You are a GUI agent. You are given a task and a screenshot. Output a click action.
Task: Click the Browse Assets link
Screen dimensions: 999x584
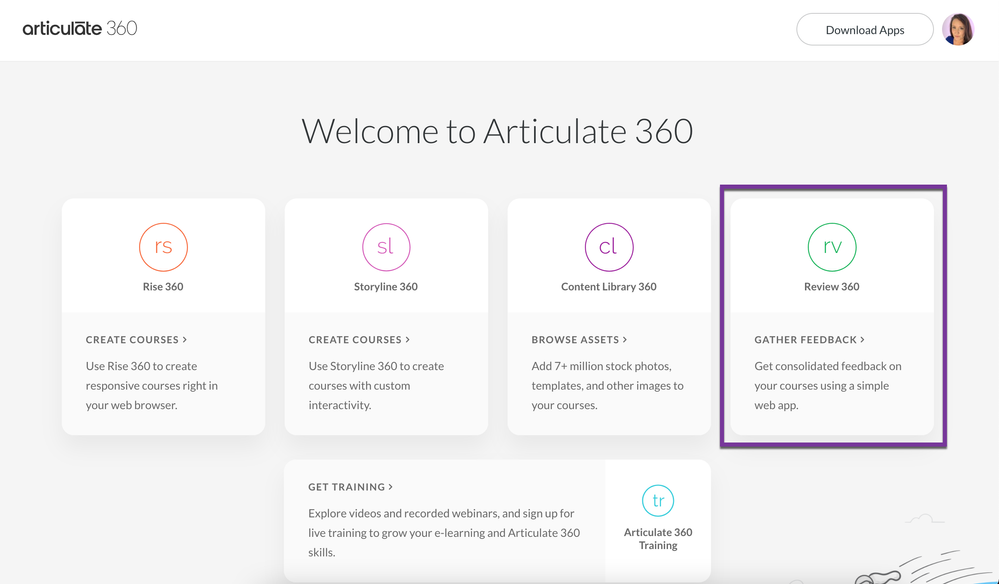click(x=579, y=340)
